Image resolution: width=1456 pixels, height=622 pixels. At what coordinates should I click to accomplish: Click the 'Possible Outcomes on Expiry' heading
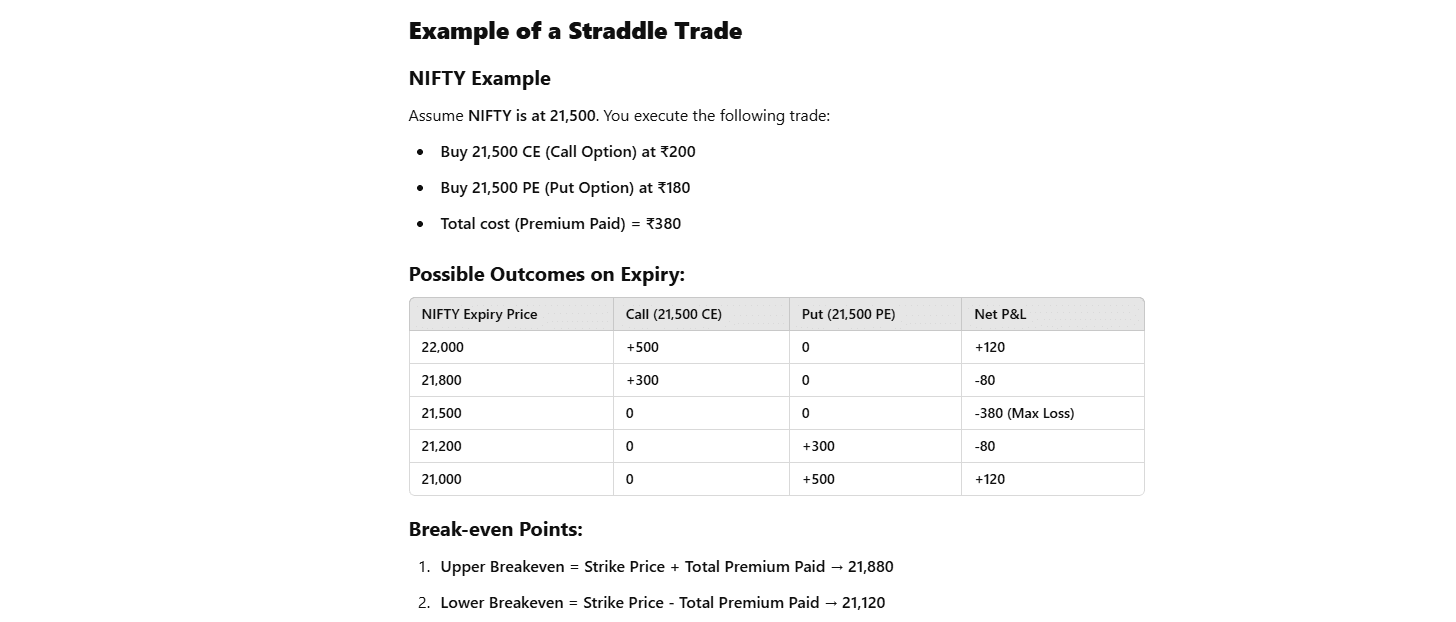click(547, 275)
